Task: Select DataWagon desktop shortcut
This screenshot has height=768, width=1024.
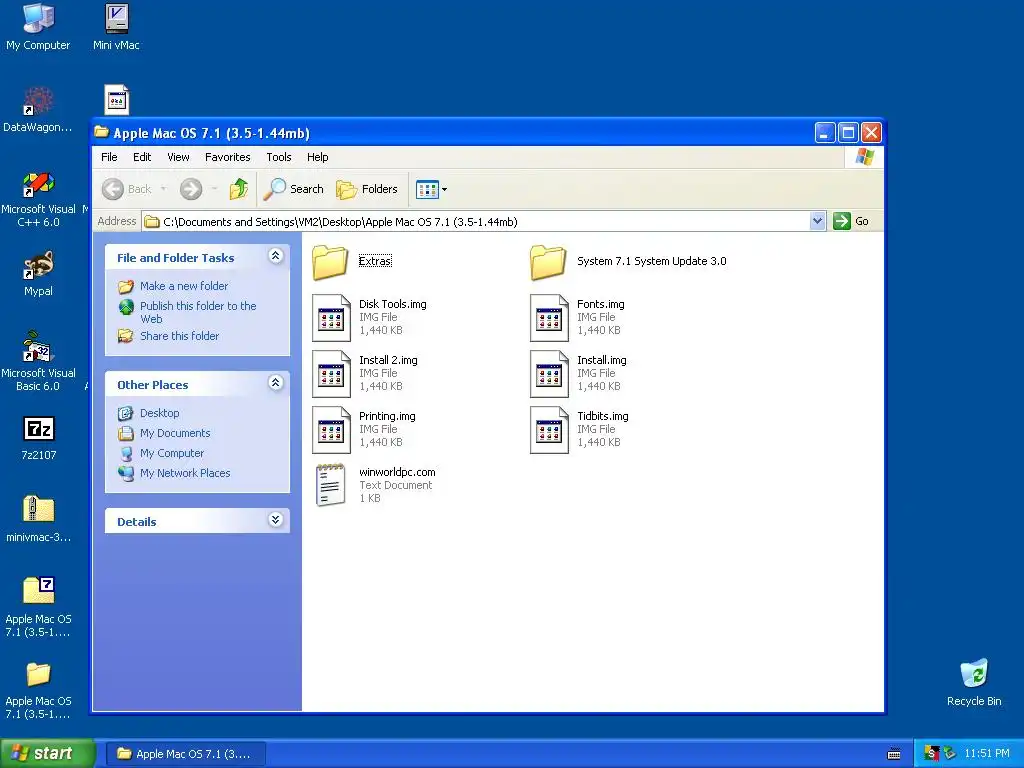Action: pos(38,110)
